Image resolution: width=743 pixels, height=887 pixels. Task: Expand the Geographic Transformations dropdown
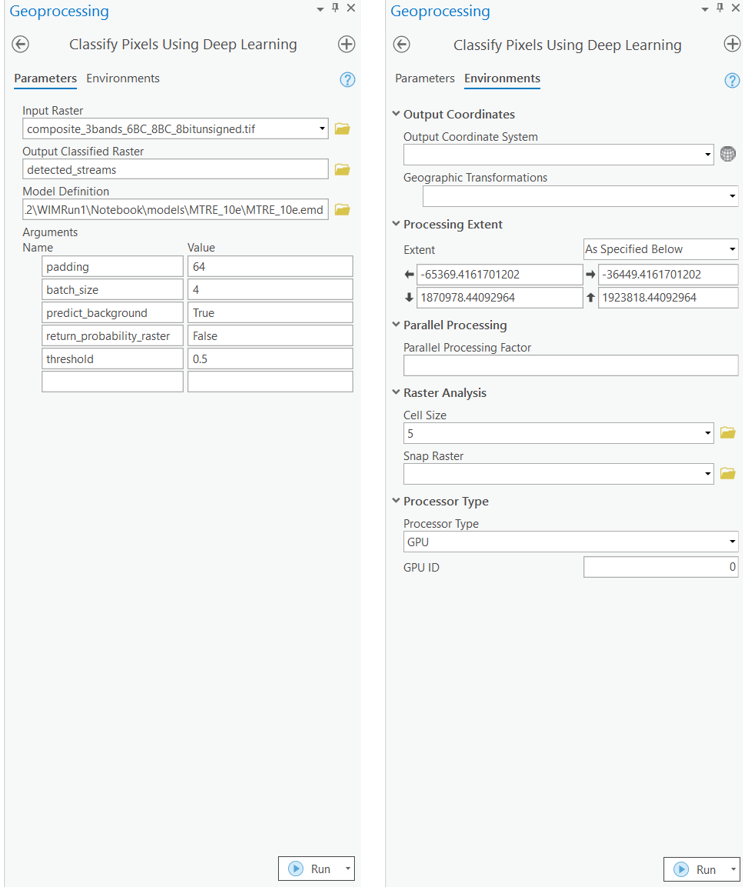(732, 196)
